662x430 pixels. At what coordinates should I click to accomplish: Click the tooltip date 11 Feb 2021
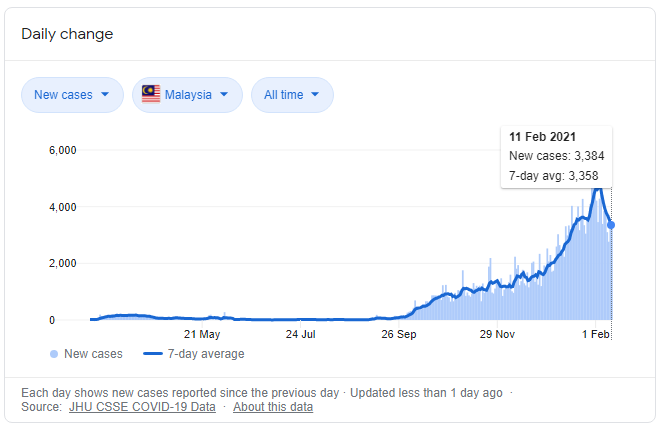point(542,136)
